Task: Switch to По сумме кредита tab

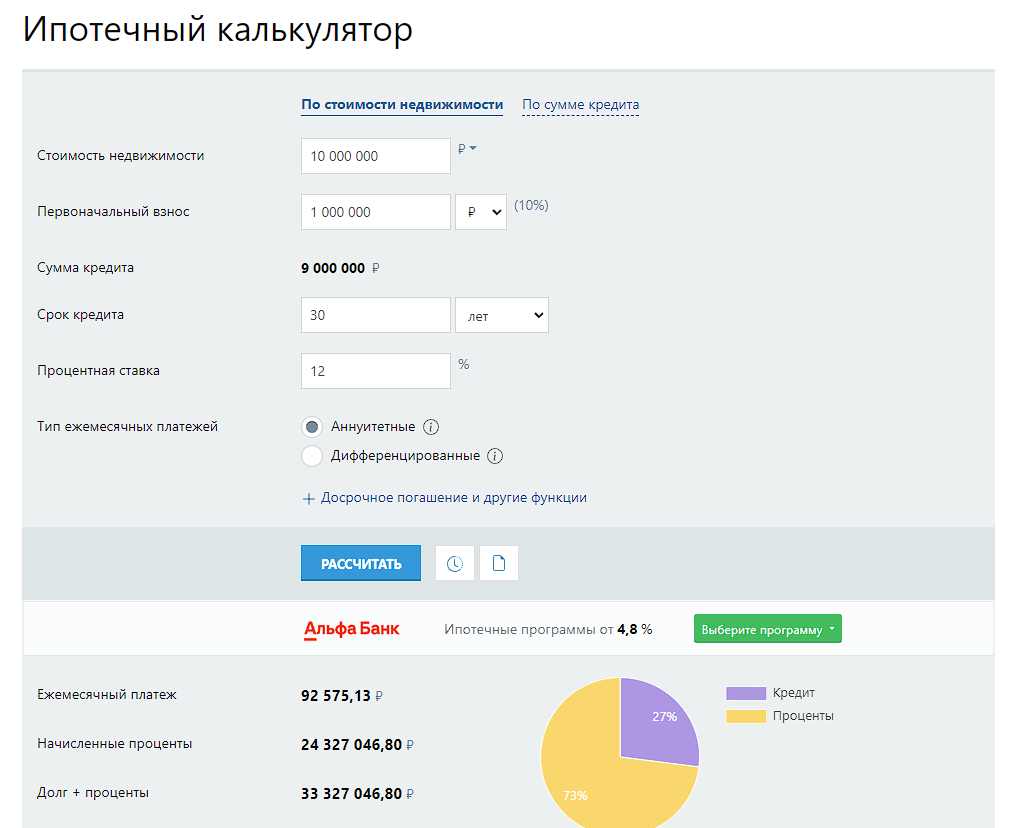Action: 580,104
